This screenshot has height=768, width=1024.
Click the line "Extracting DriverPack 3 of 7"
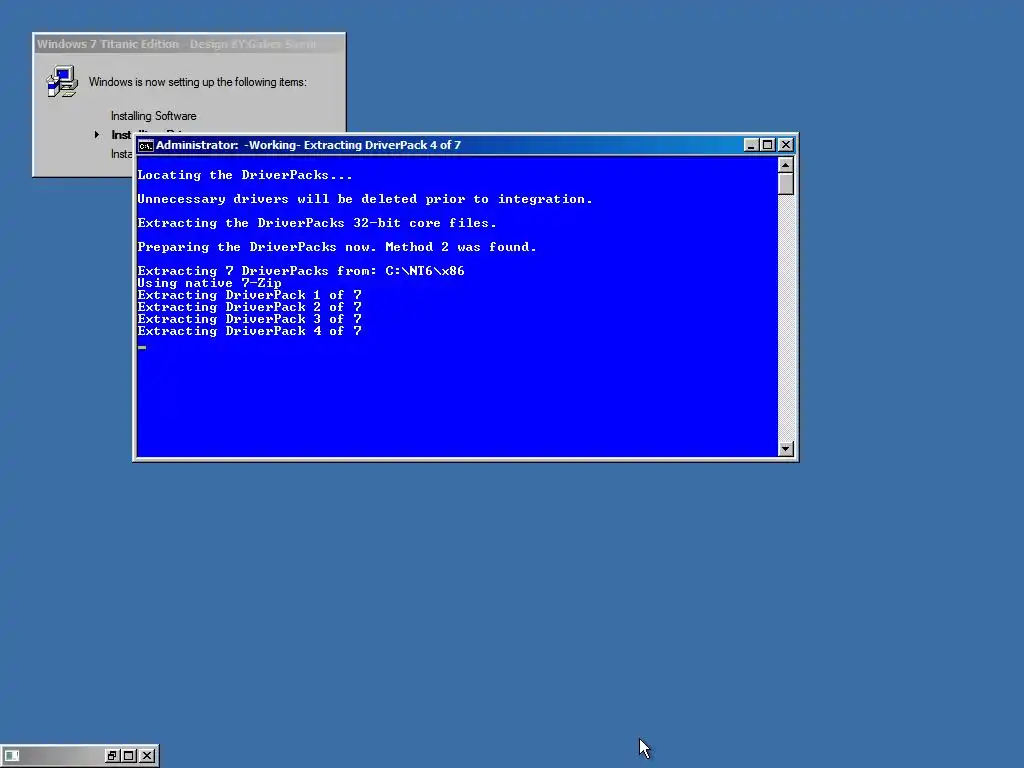[x=249, y=319]
